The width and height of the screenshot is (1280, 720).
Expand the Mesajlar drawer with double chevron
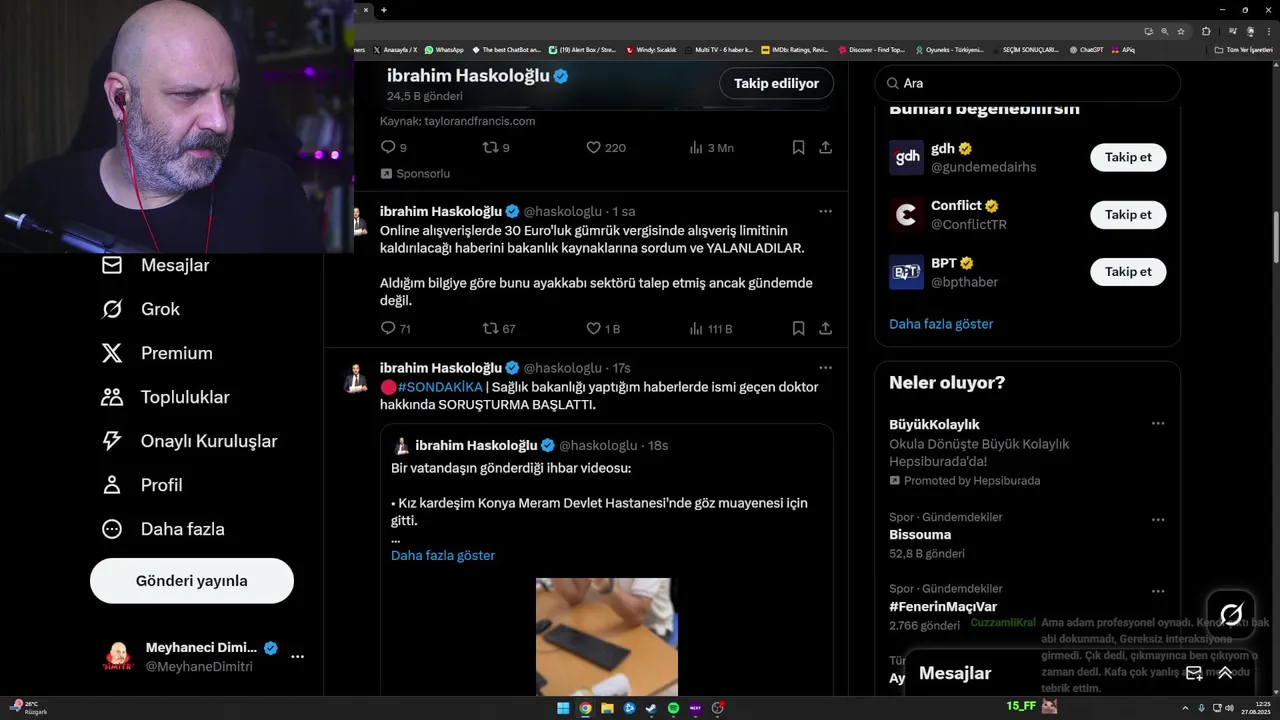(1224, 673)
